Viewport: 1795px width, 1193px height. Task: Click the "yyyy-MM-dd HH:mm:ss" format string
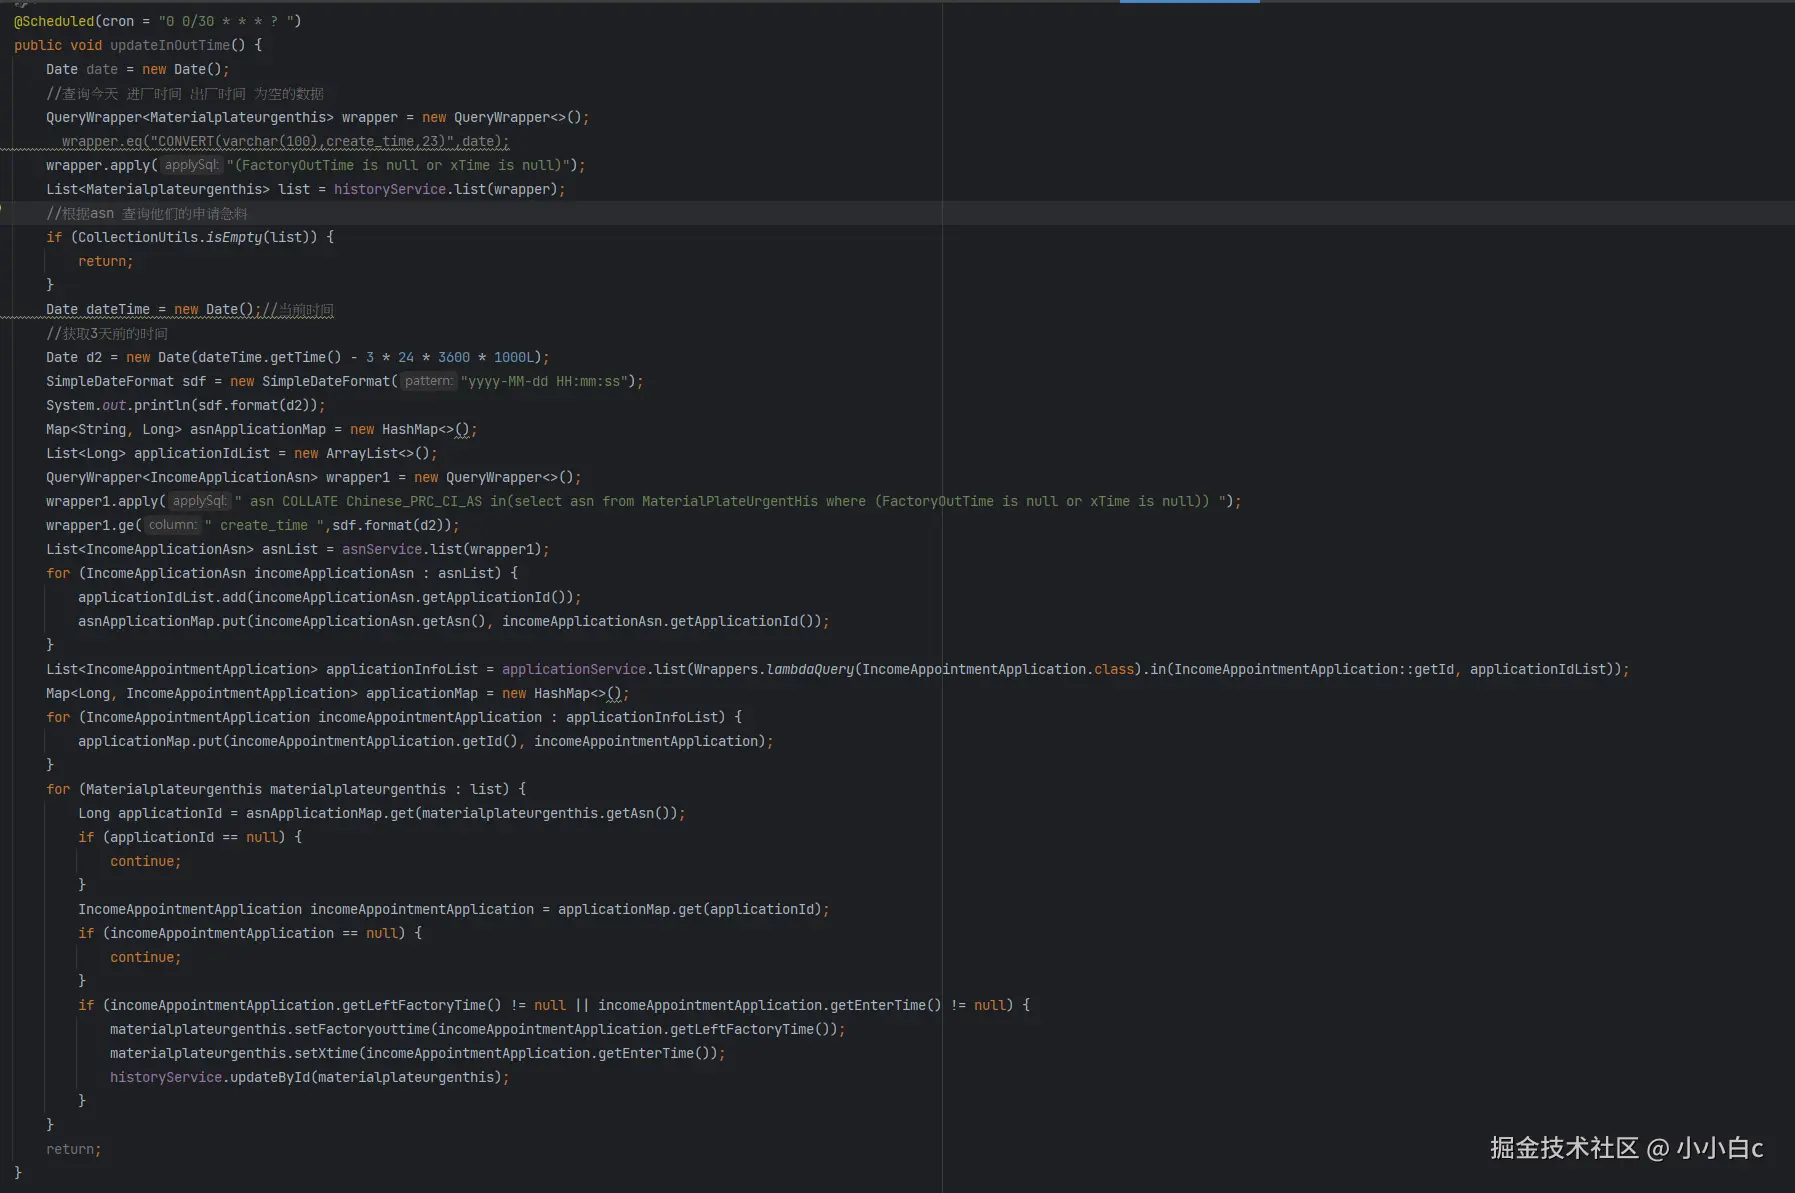(x=544, y=381)
